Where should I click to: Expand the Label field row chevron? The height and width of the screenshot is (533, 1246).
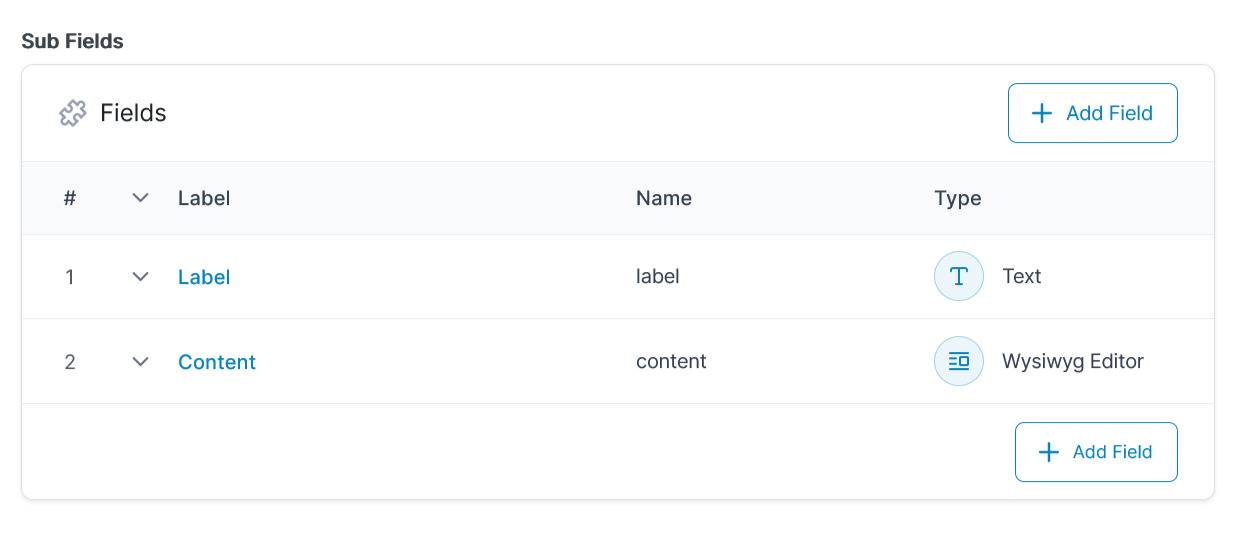(x=141, y=276)
